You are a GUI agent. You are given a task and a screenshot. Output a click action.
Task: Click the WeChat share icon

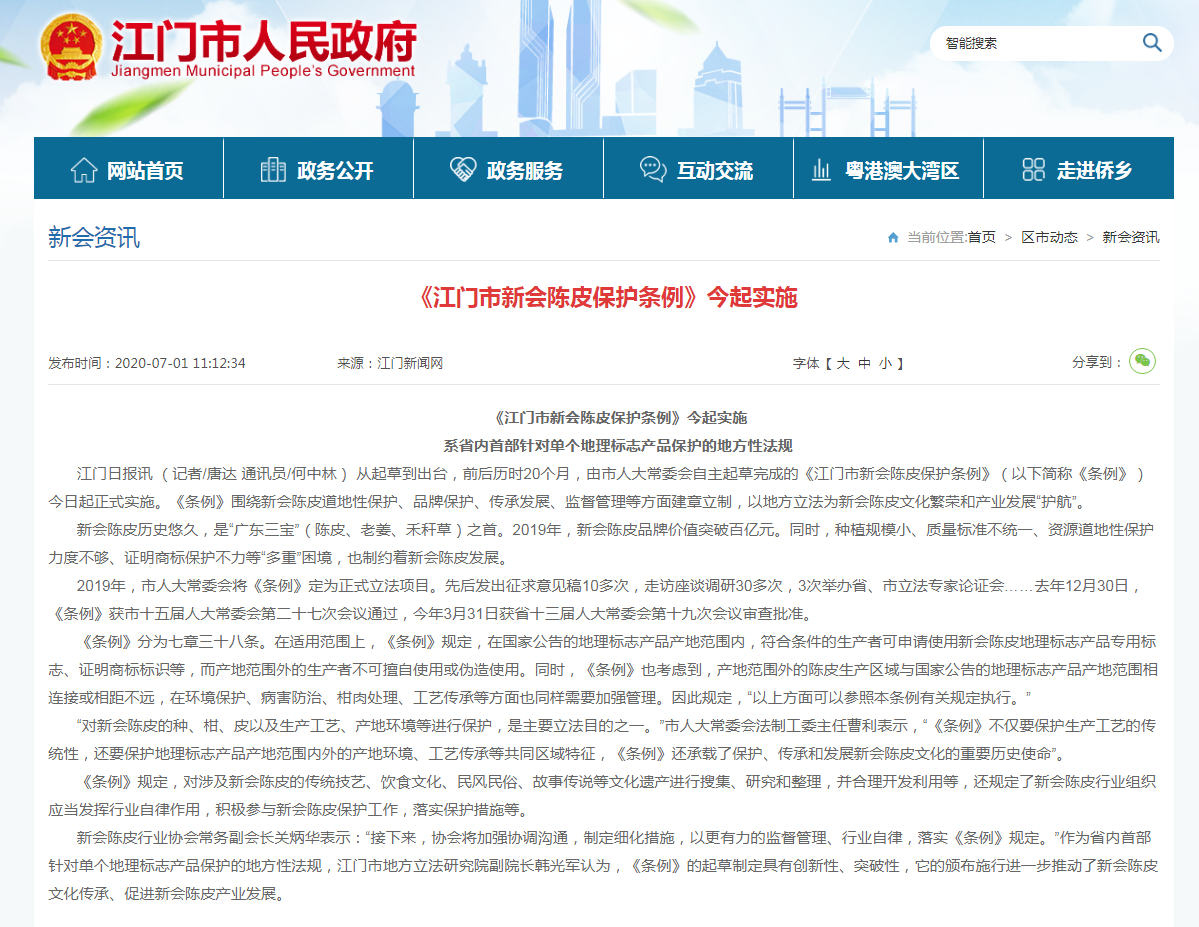pyautogui.click(x=1142, y=361)
